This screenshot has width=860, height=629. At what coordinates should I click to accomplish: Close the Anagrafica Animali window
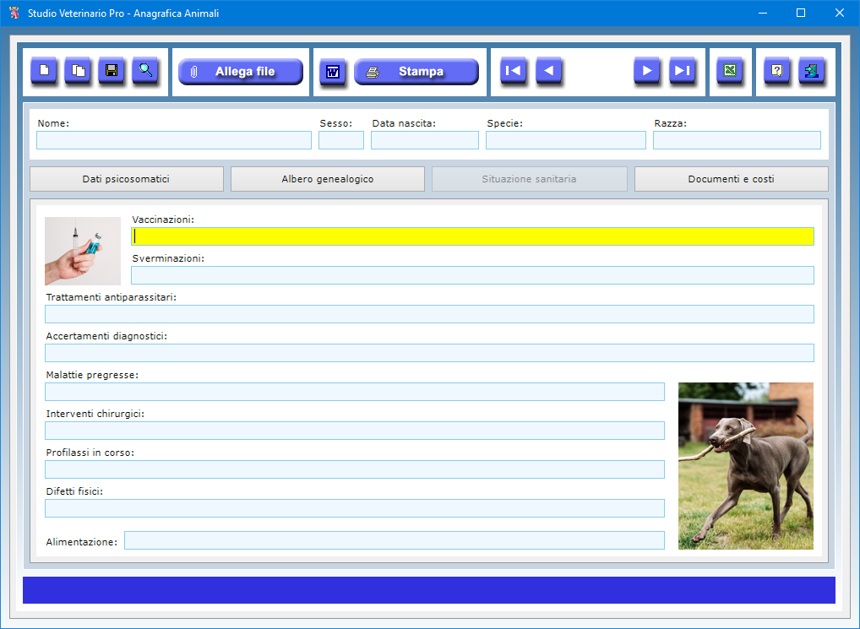840,13
